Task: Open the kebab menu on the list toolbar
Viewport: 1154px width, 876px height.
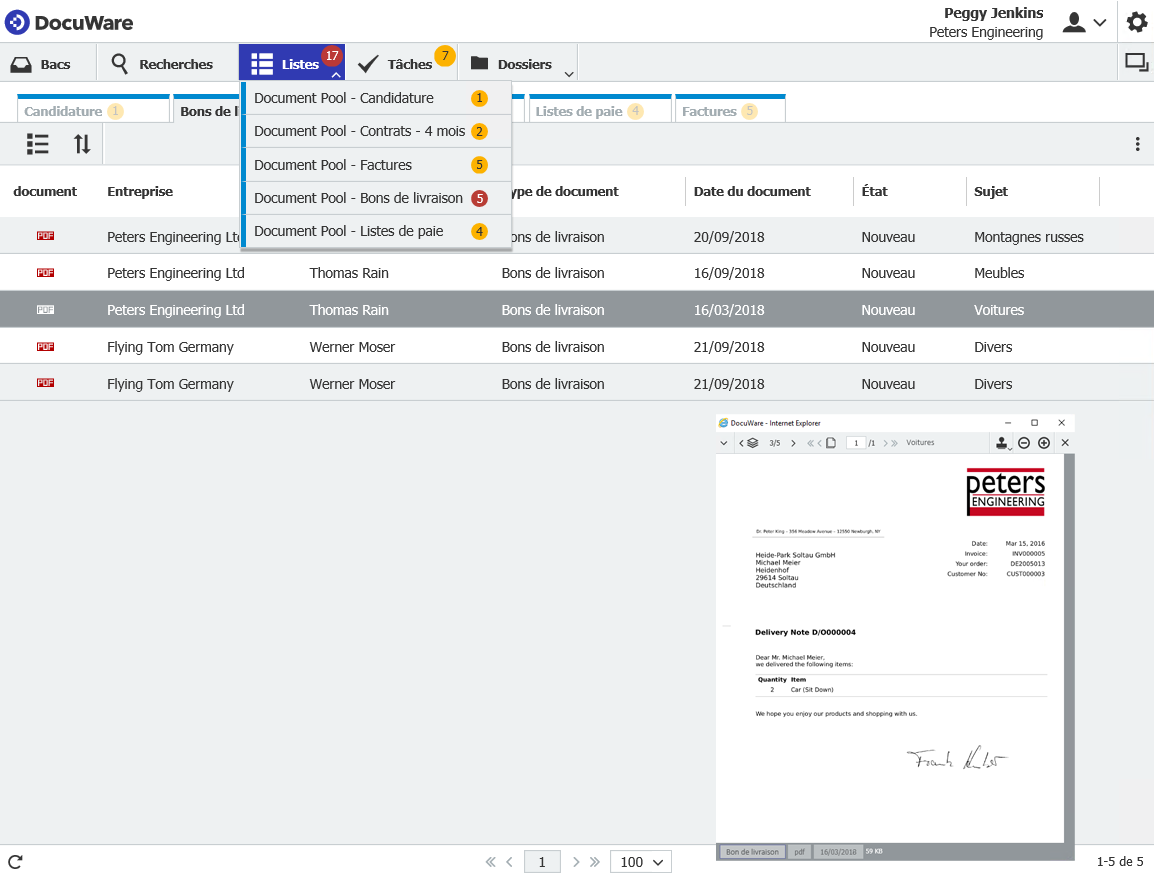Action: click(x=1137, y=143)
